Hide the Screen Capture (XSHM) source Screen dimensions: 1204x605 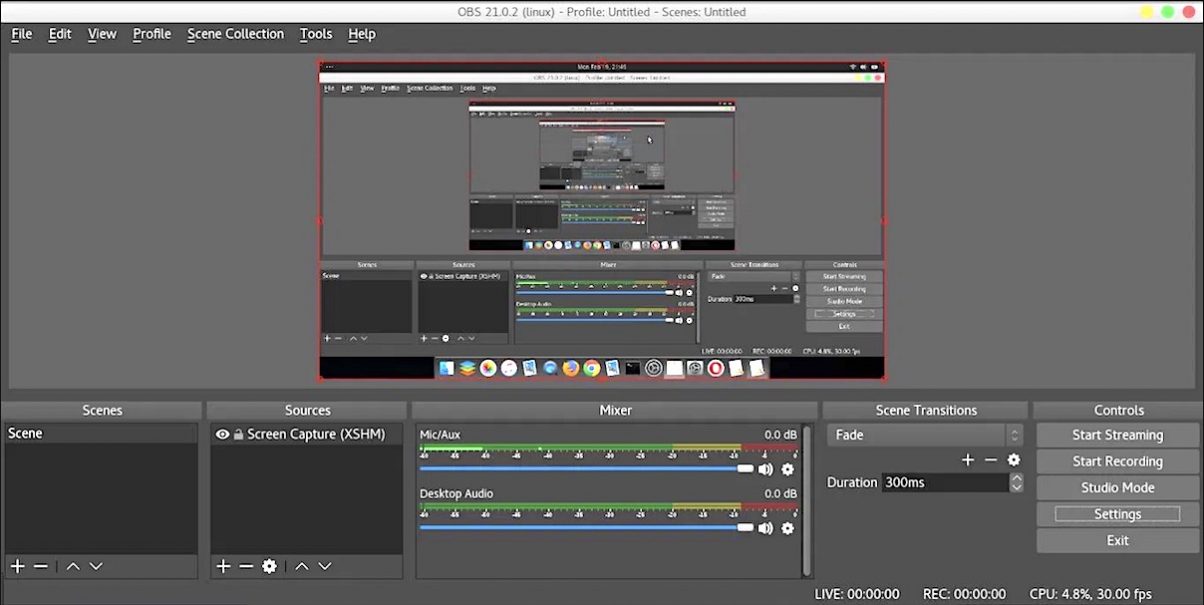tap(223, 435)
